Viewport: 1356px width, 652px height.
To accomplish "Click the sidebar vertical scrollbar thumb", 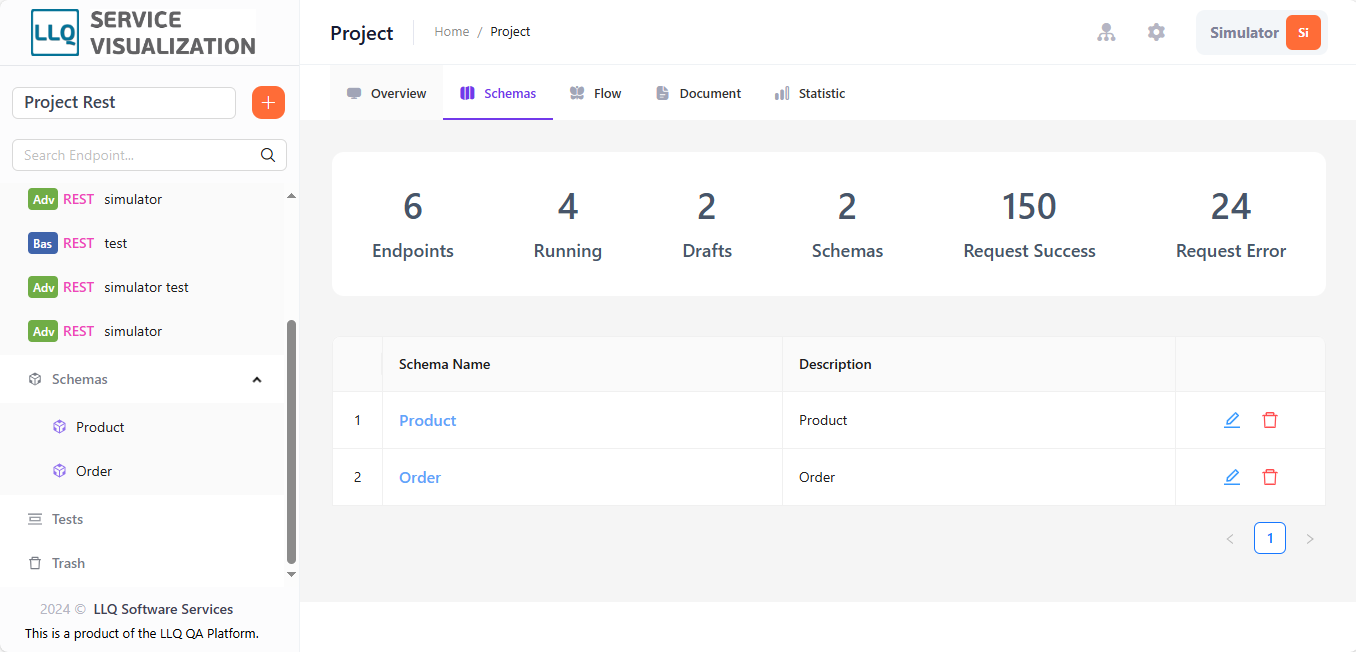I will click(x=292, y=441).
